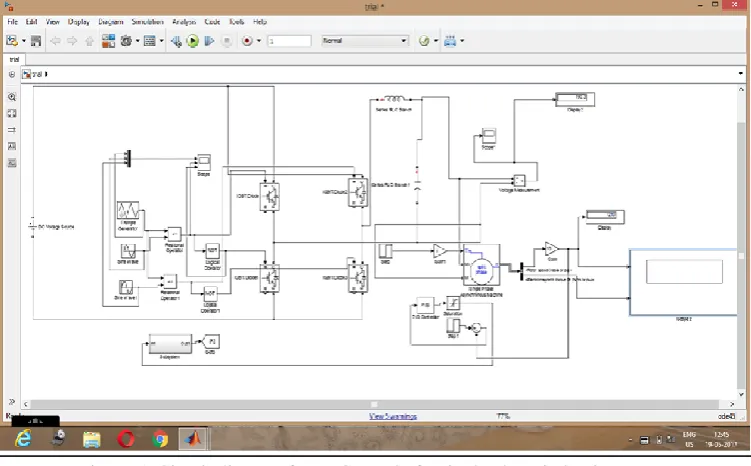Select the Sine Wave block
Image resolution: width=751 pixels, height=466 pixels.
click(x=127, y=251)
